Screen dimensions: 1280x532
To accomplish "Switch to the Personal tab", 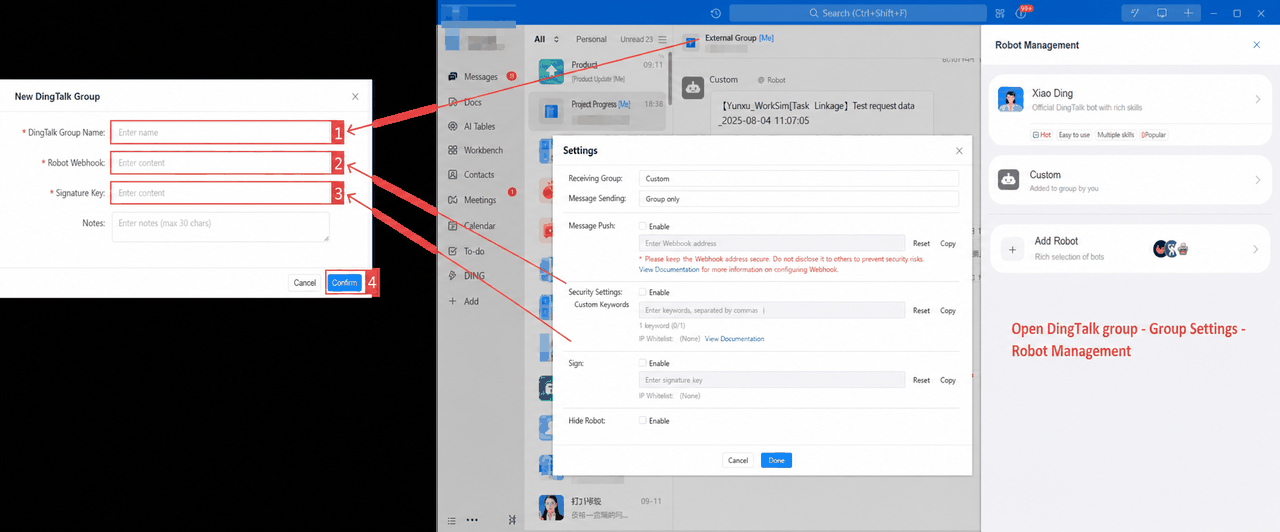I will coord(591,40).
